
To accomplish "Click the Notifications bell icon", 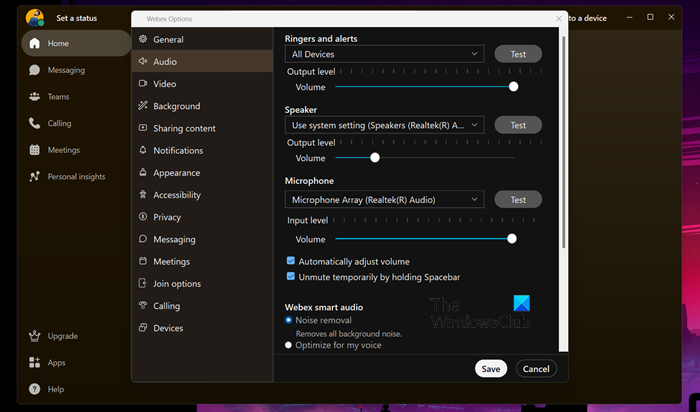I will tap(143, 150).
